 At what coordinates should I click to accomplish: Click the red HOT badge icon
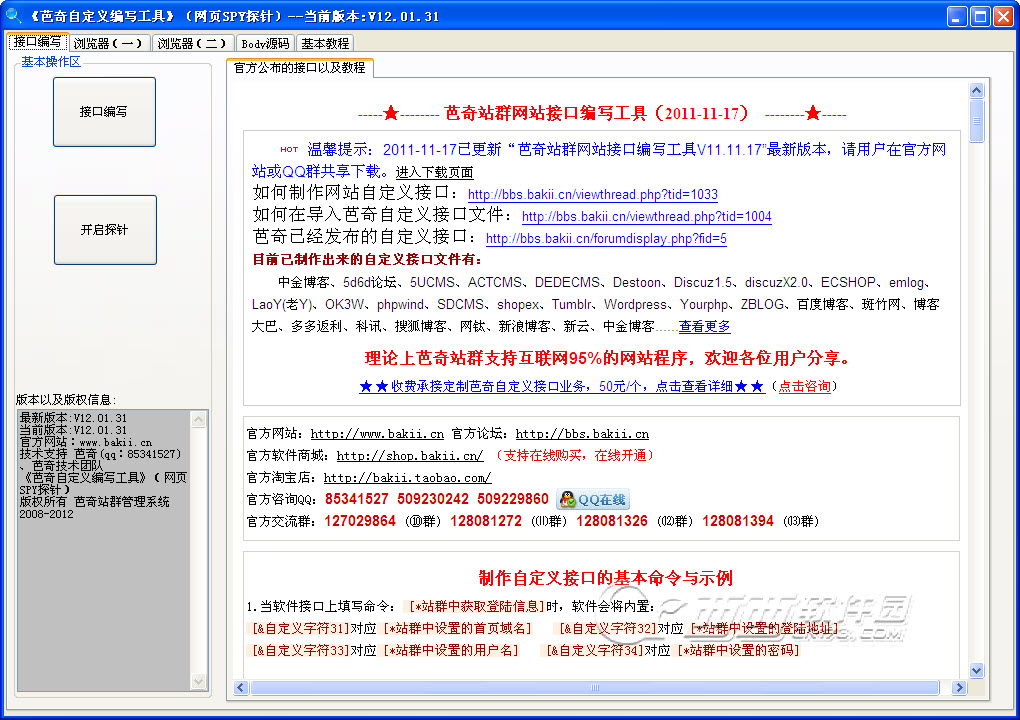pyautogui.click(x=289, y=150)
